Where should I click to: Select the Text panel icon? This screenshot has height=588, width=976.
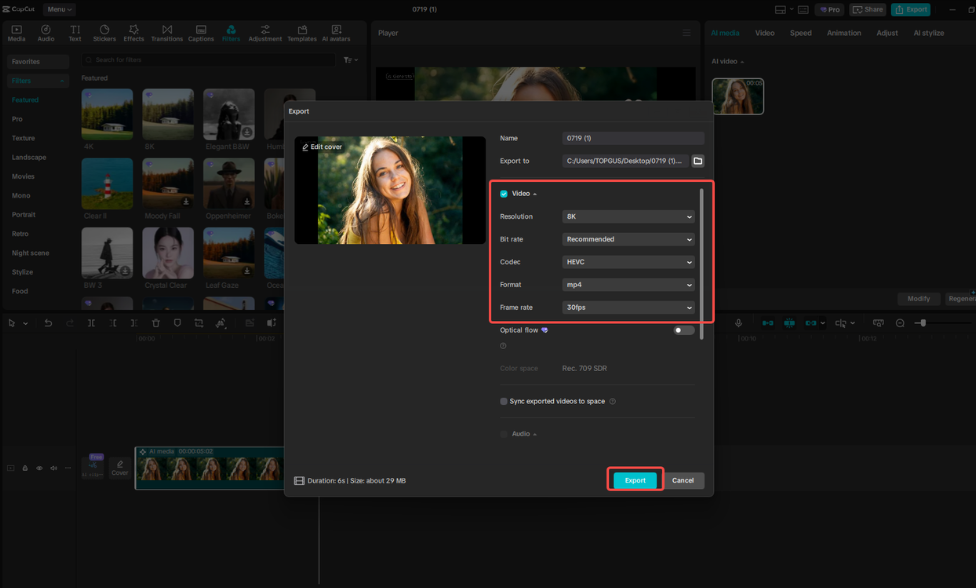coord(74,33)
